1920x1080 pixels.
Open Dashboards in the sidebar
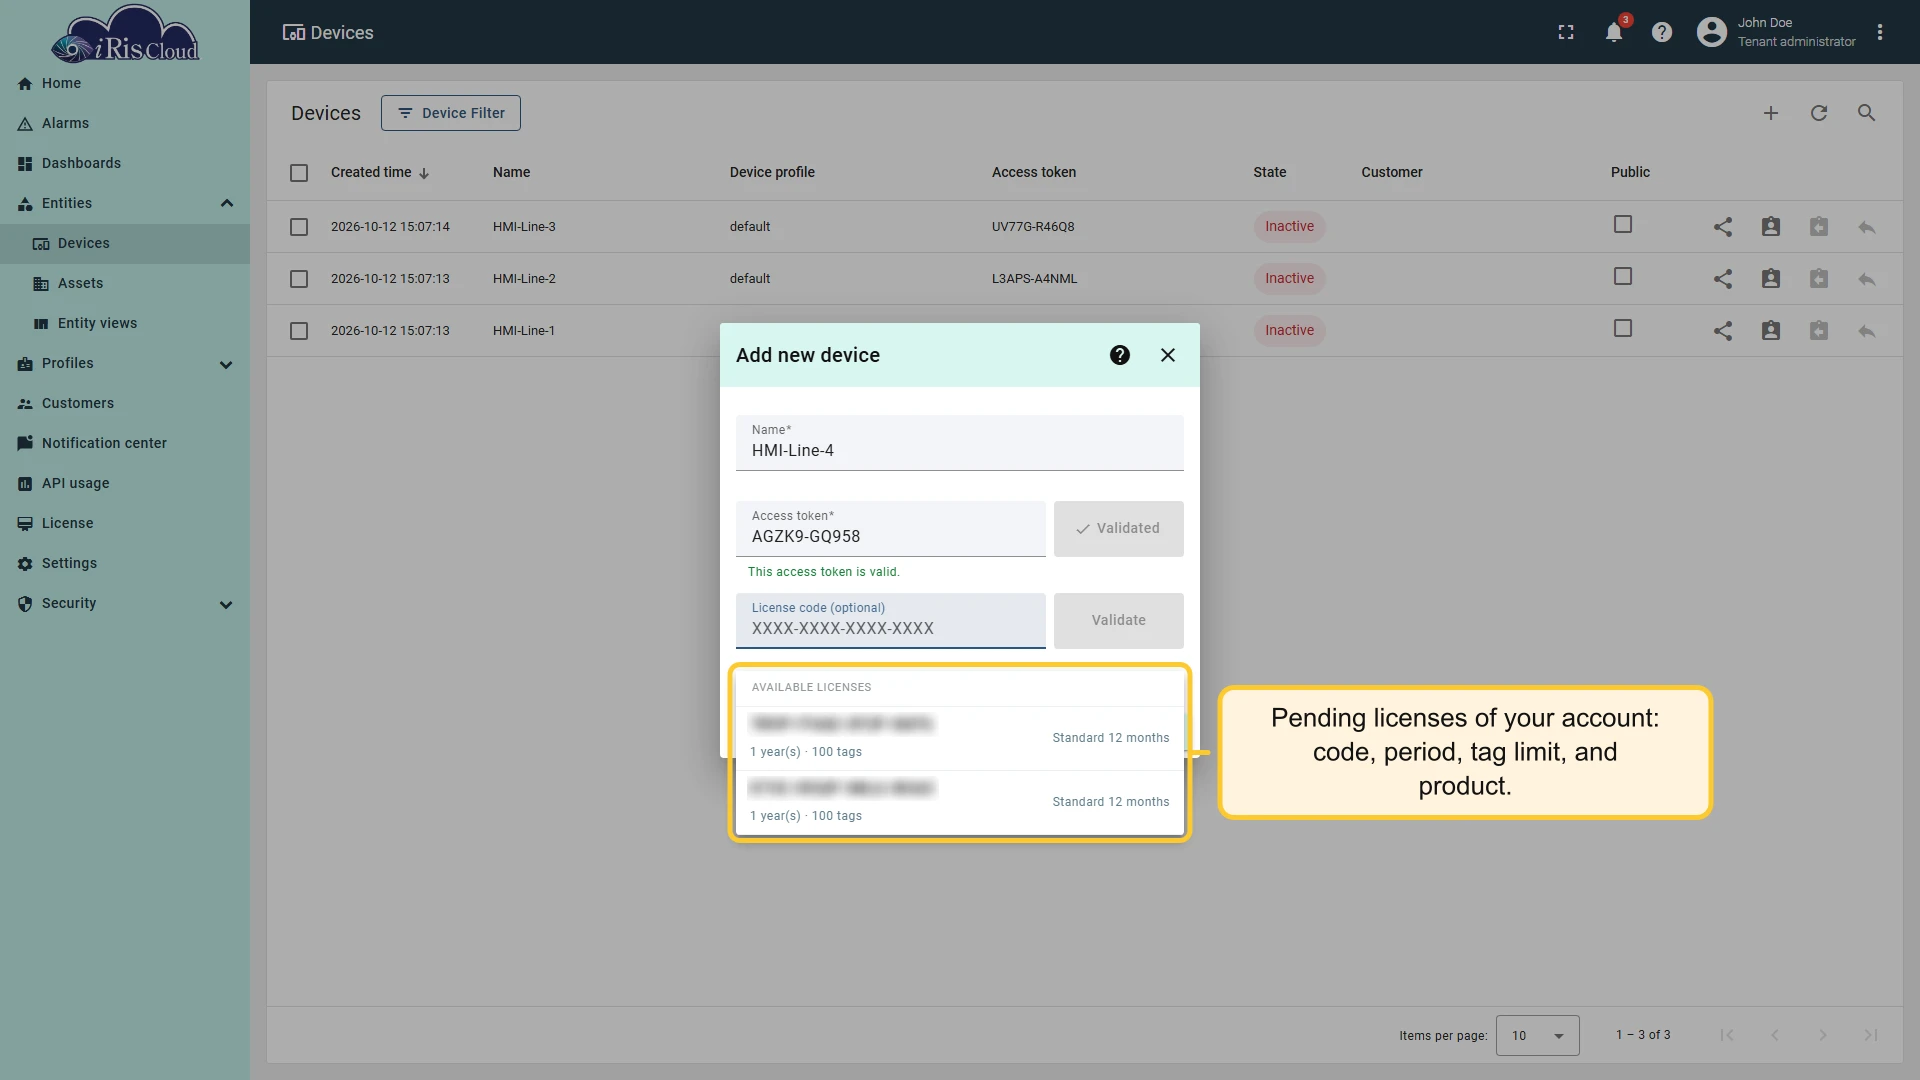click(125, 163)
